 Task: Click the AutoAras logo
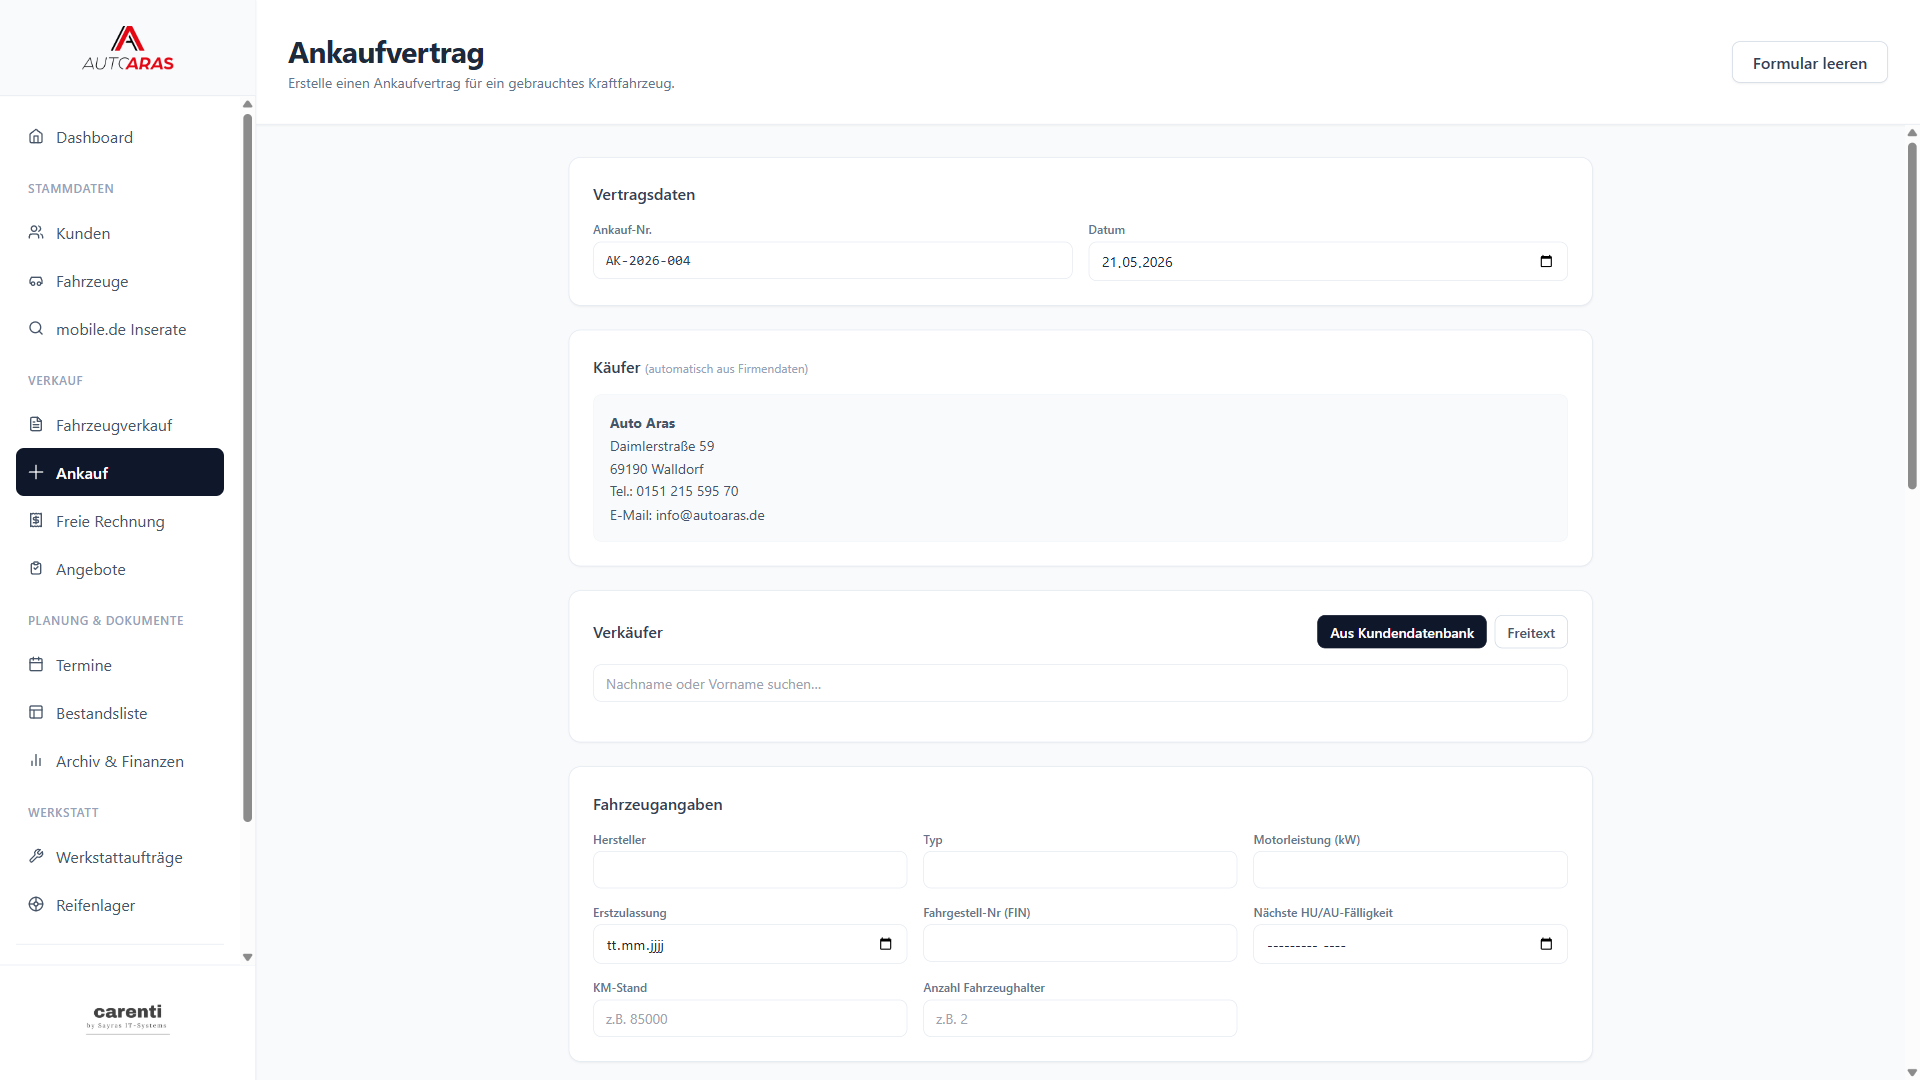(128, 48)
